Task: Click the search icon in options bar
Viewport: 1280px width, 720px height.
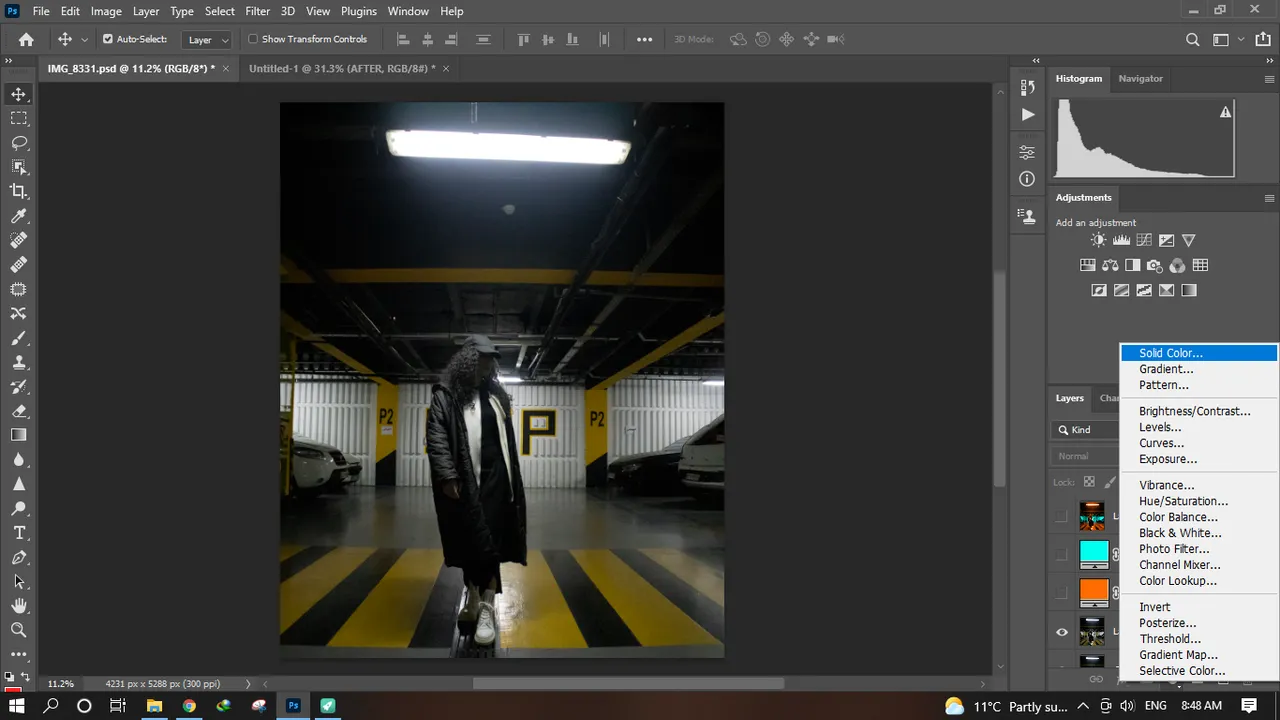Action: point(1192,40)
